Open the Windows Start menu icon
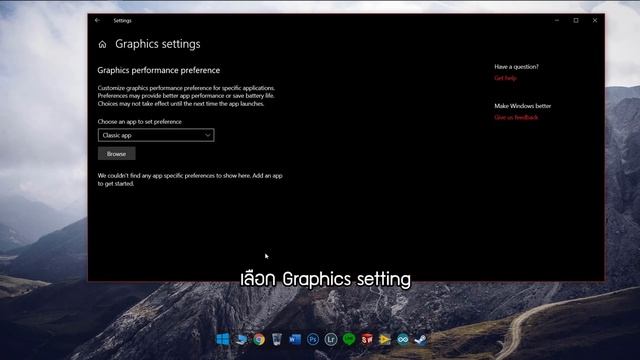 click(223, 339)
